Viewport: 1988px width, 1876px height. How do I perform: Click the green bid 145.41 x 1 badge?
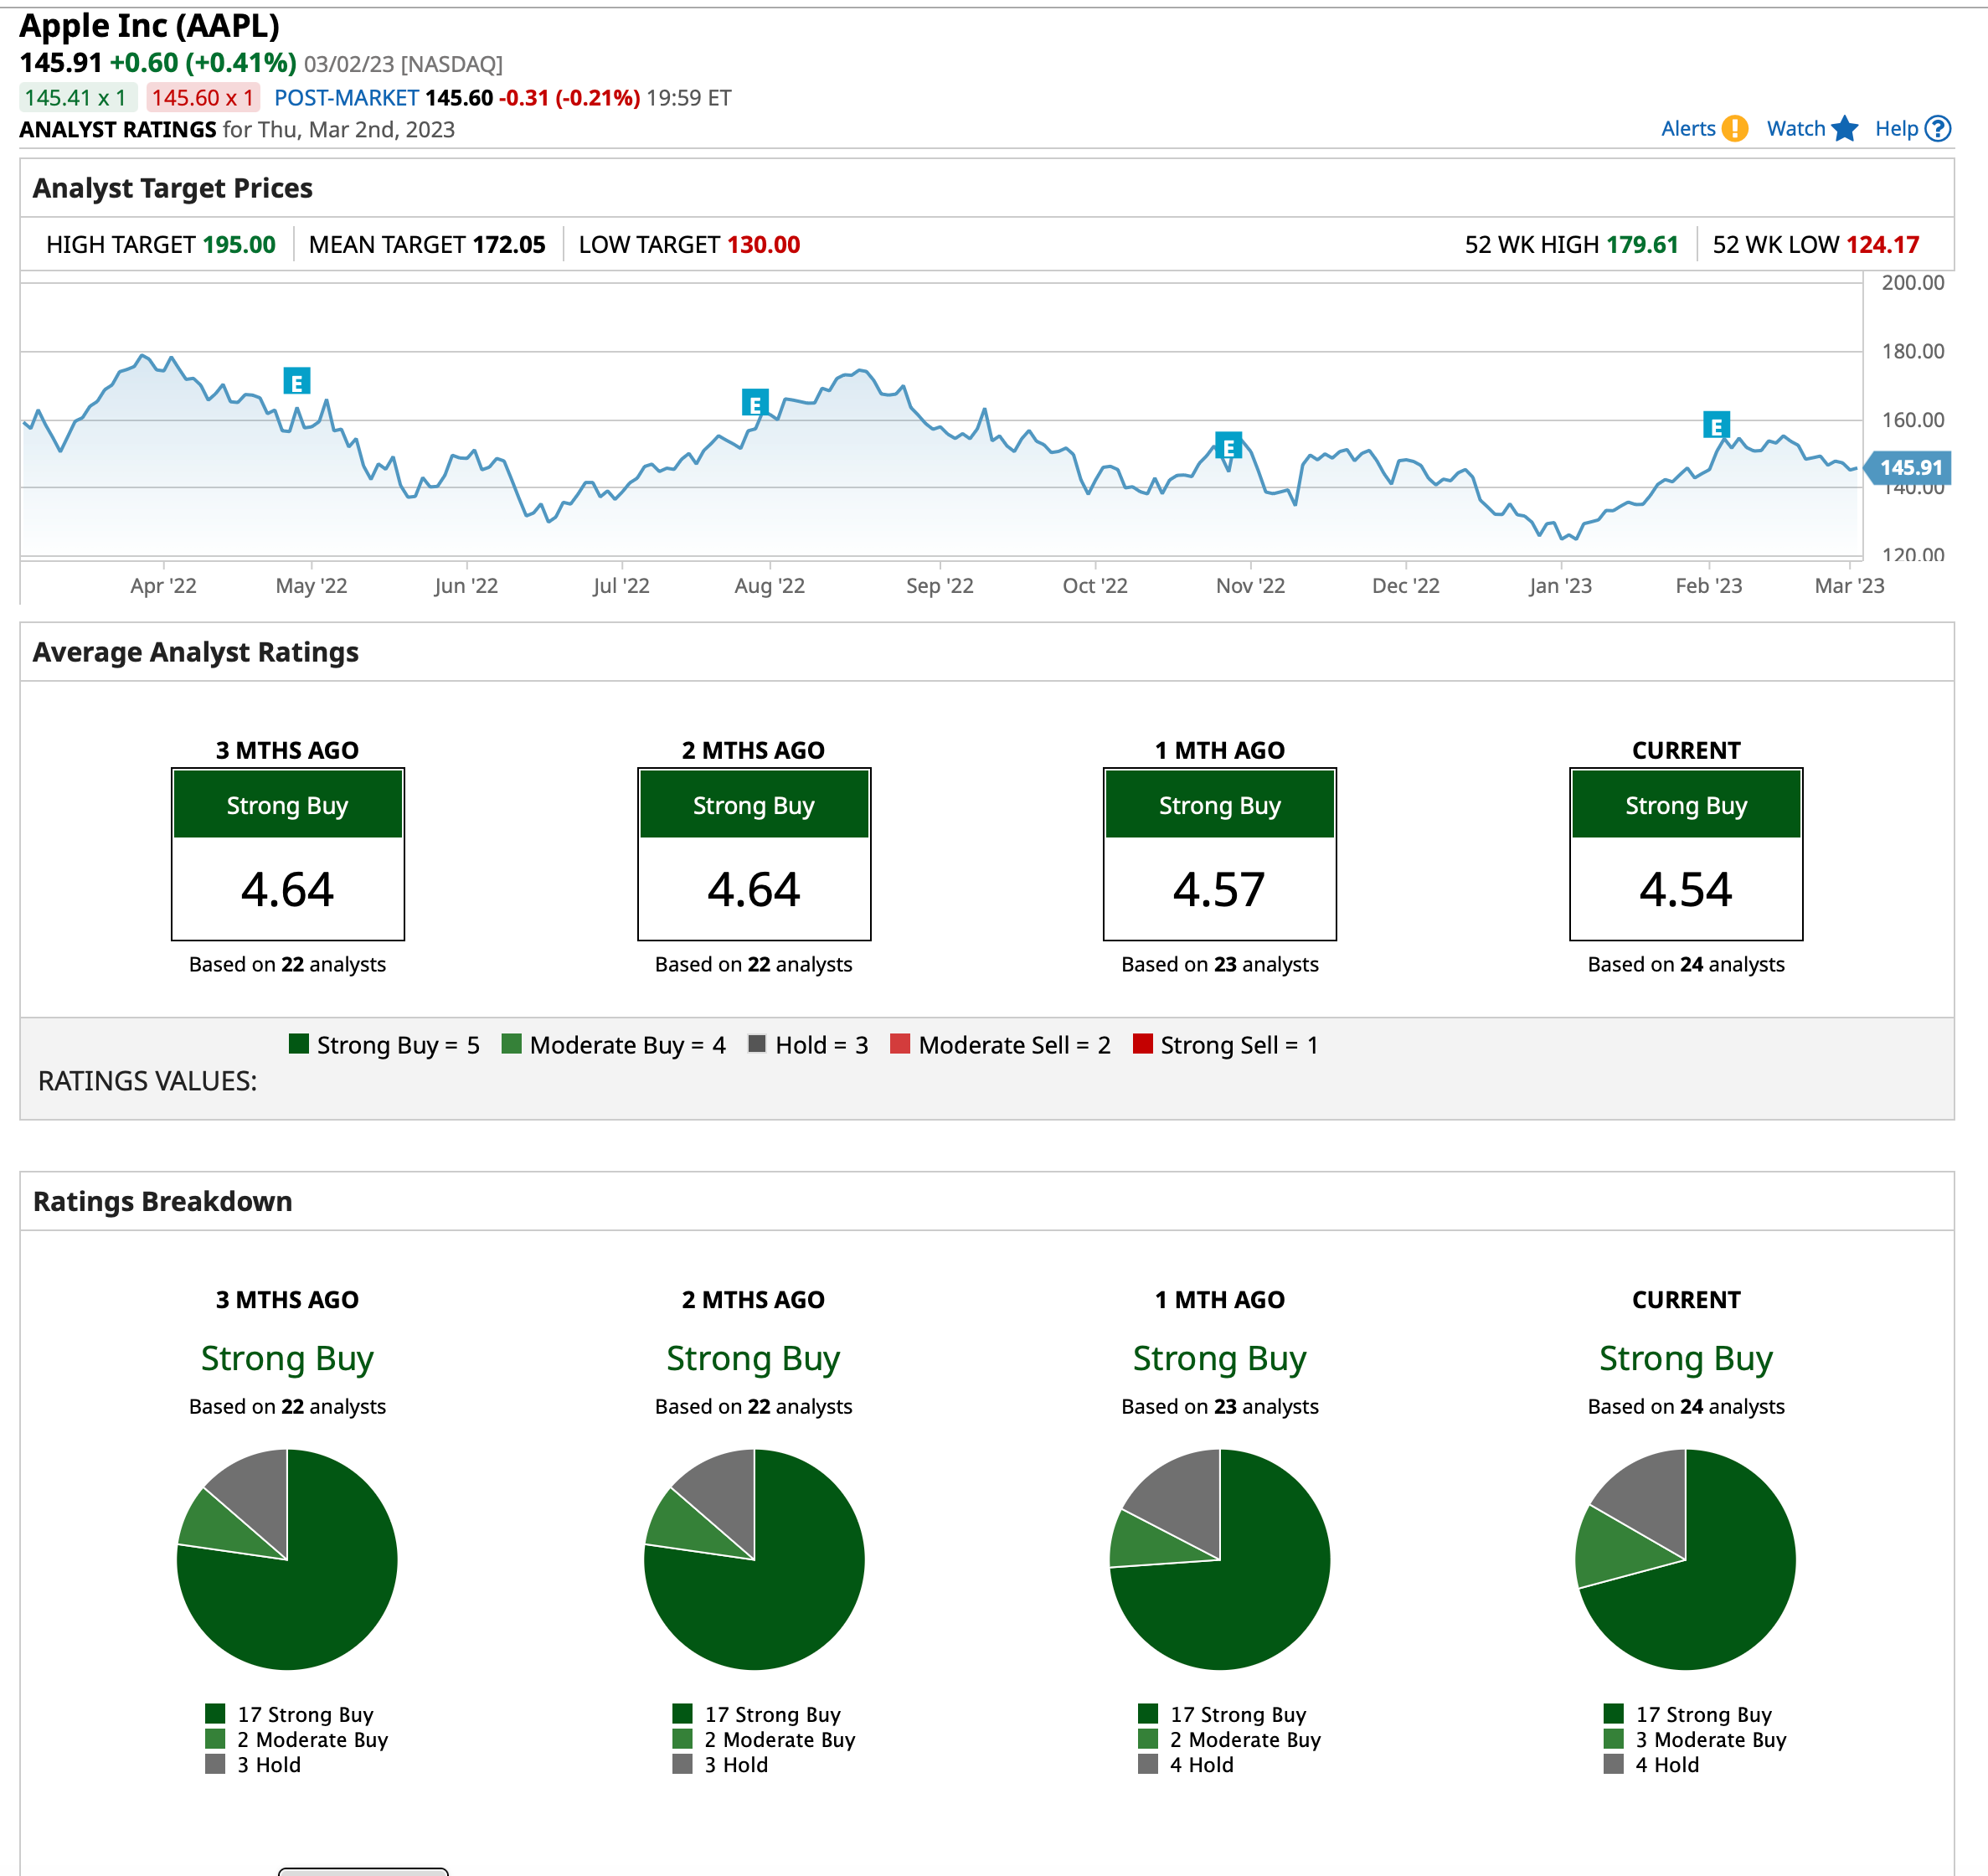pyautogui.click(x=77, y=98)
